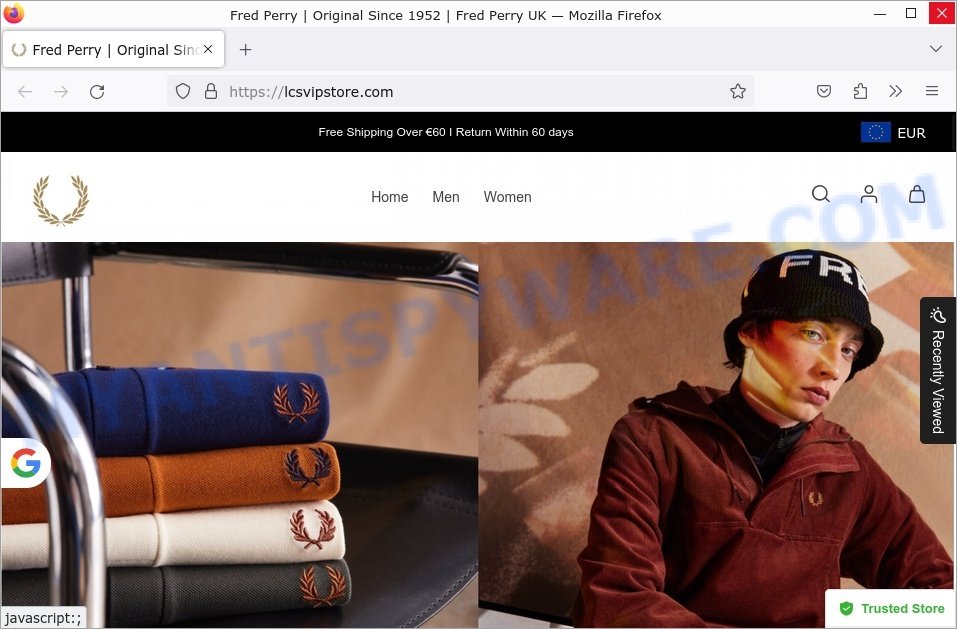Click the EU flag icon
The width and height of the screenshot is (957, 629).
click(x=875, y=132)
